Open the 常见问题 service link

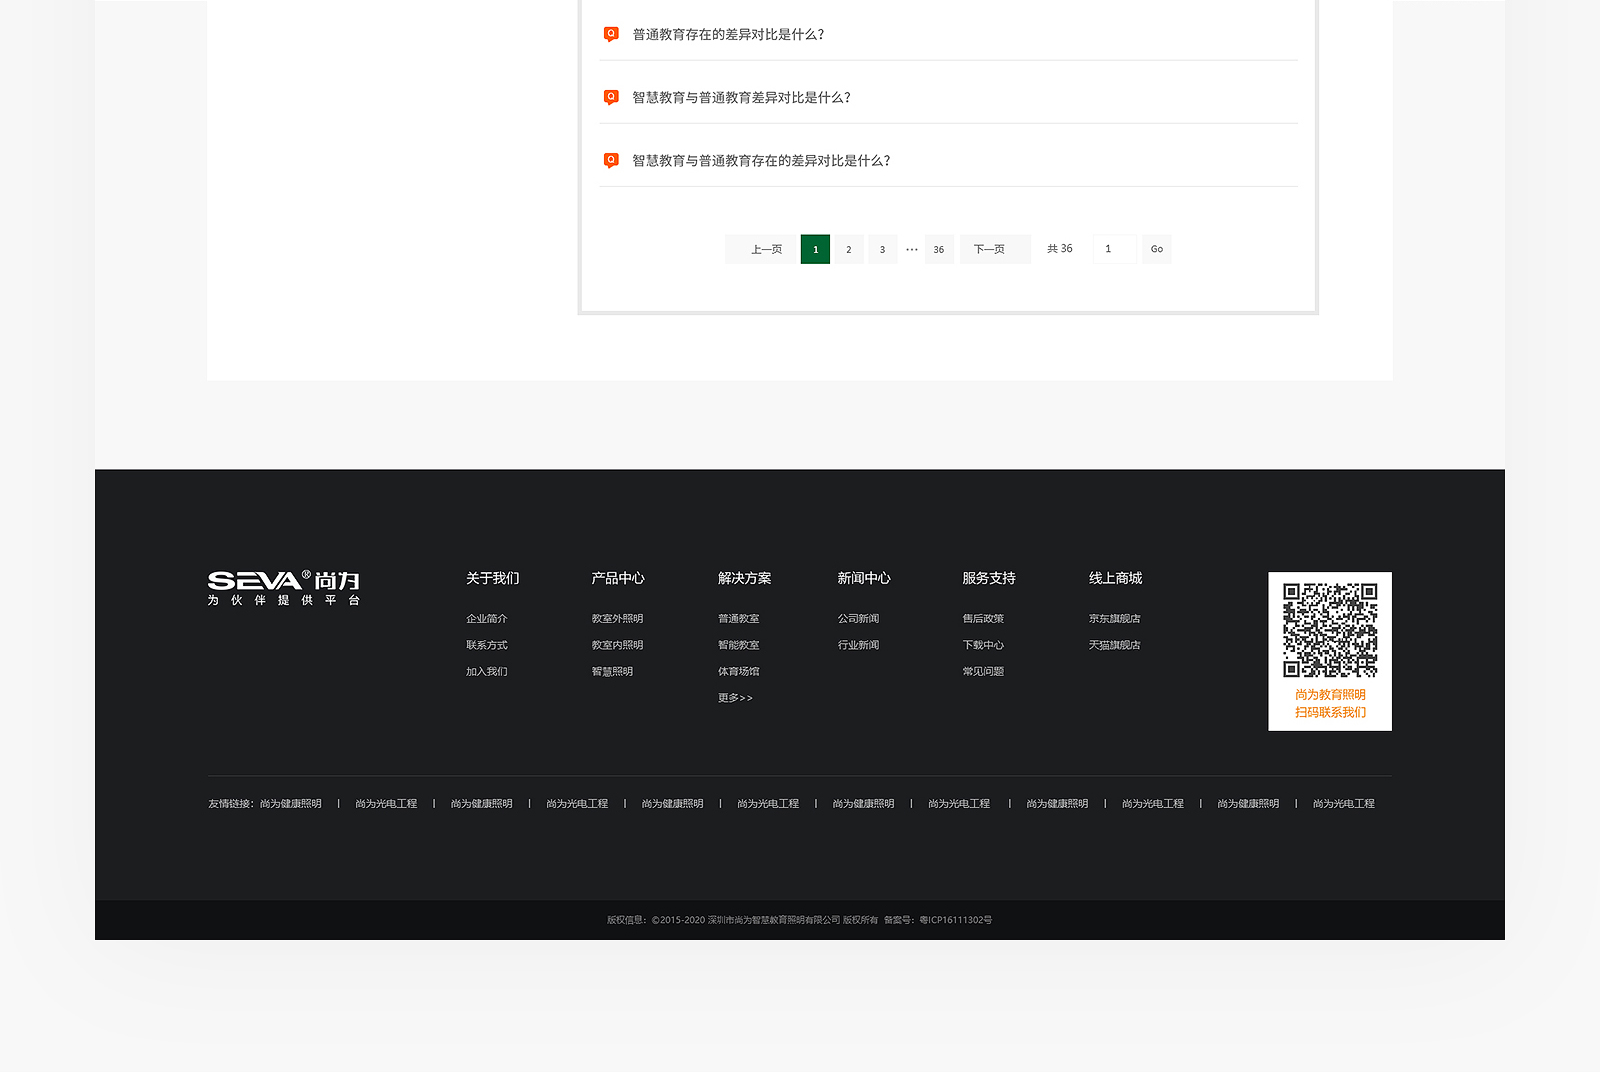(983, 672)
